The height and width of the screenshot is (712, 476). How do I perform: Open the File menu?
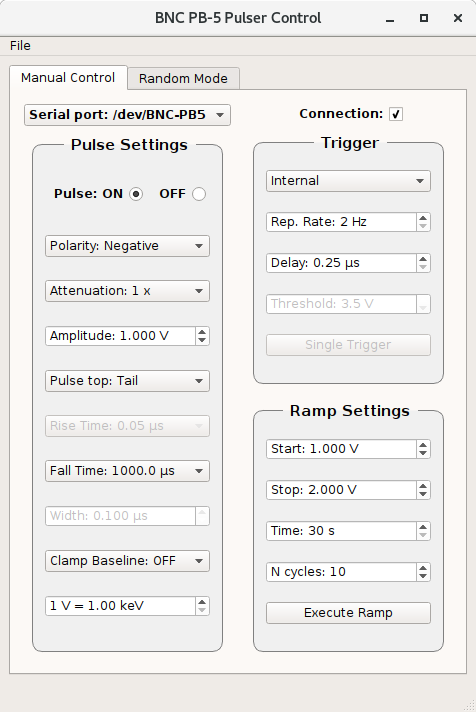coord(20,46)
